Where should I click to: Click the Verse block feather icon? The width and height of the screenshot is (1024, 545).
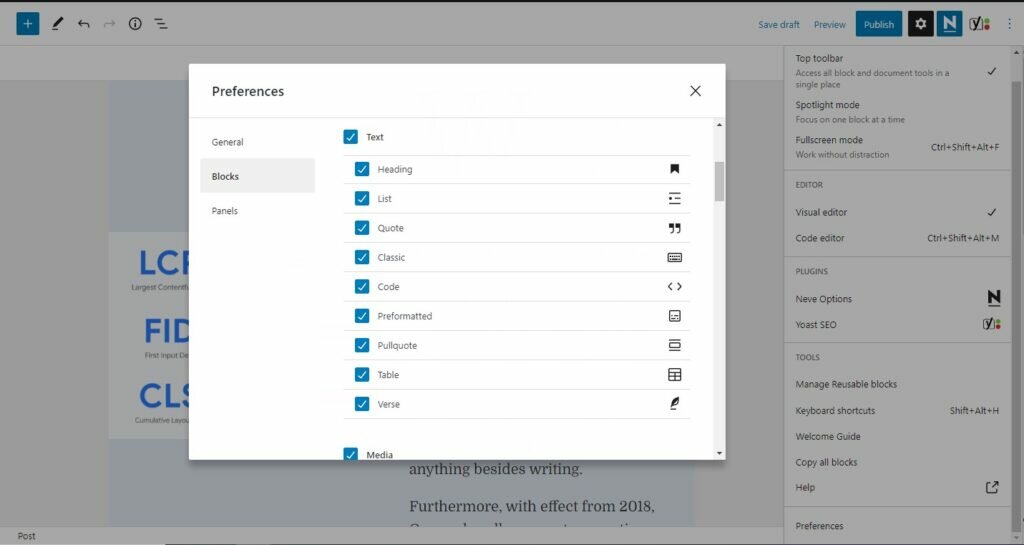[x=675, y=404]
